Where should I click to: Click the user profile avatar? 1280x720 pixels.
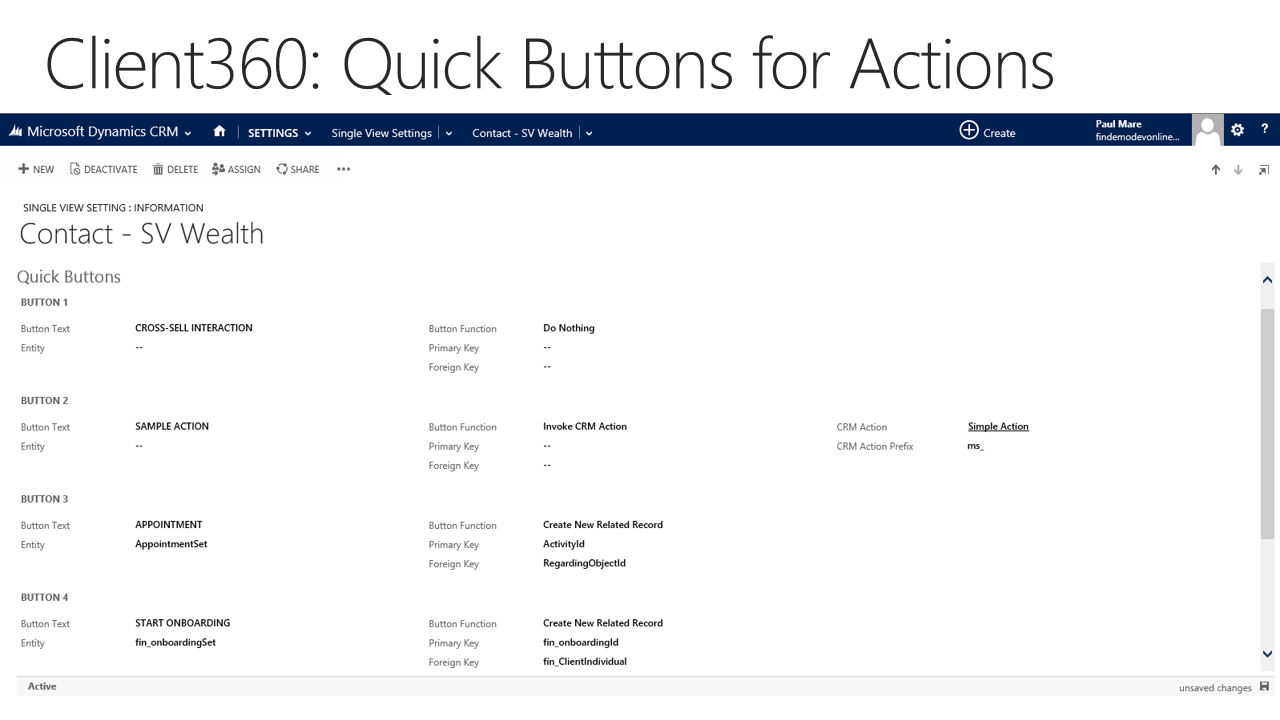click(x=1208, y=130)
